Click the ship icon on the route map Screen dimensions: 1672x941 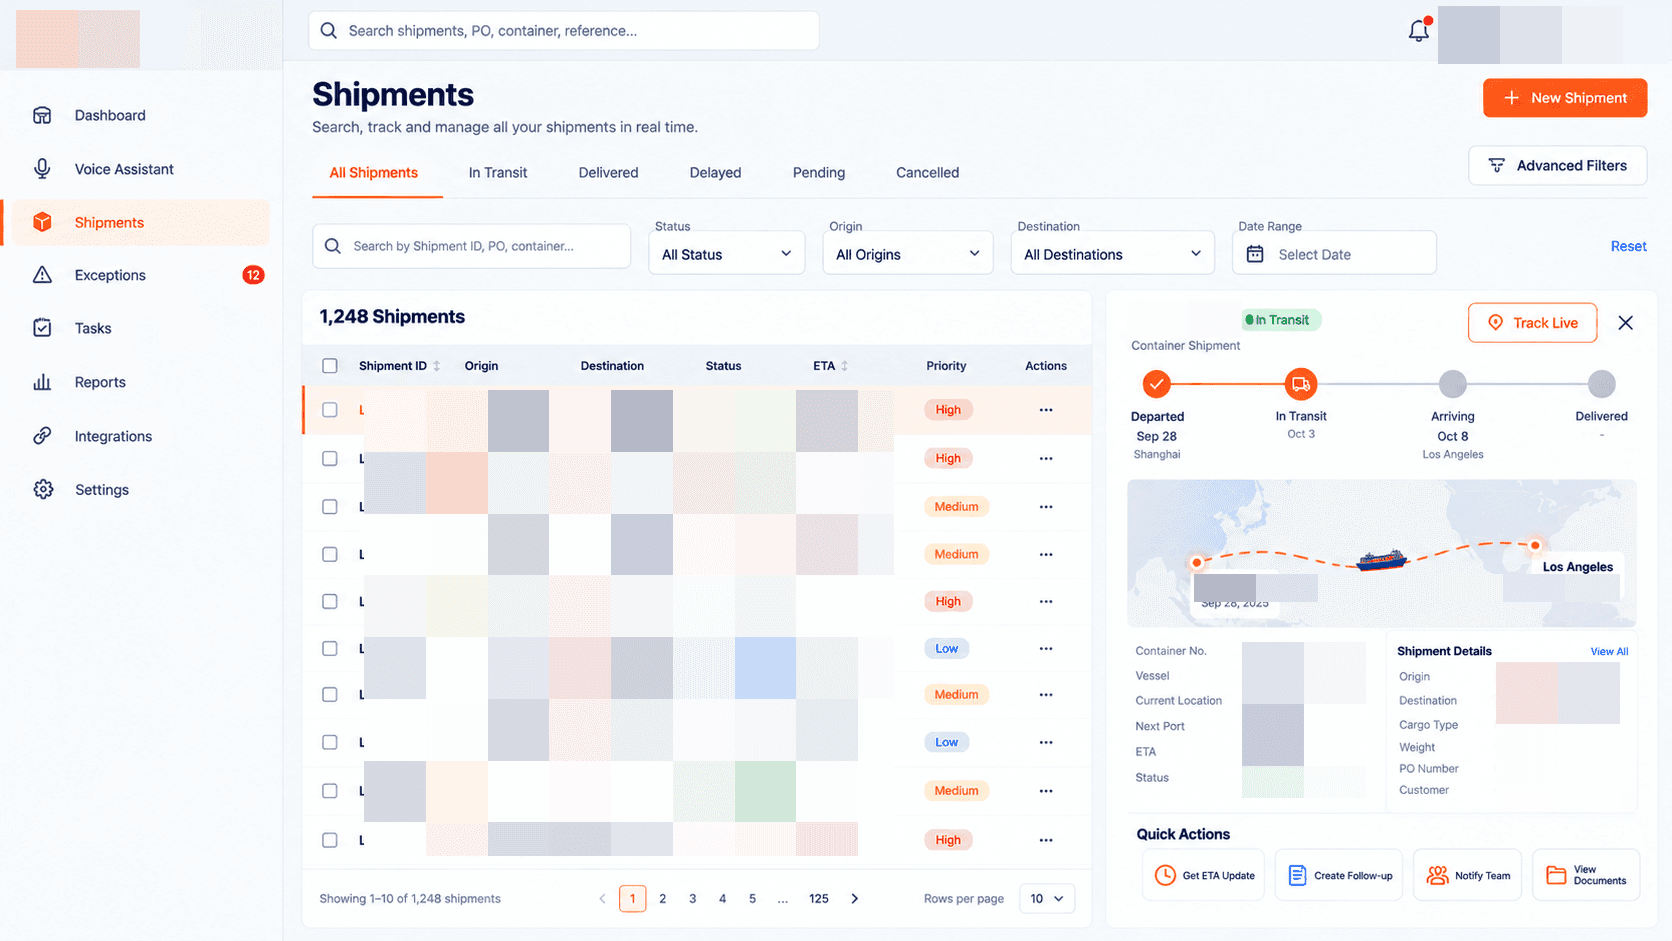(x=1382, y=559)
